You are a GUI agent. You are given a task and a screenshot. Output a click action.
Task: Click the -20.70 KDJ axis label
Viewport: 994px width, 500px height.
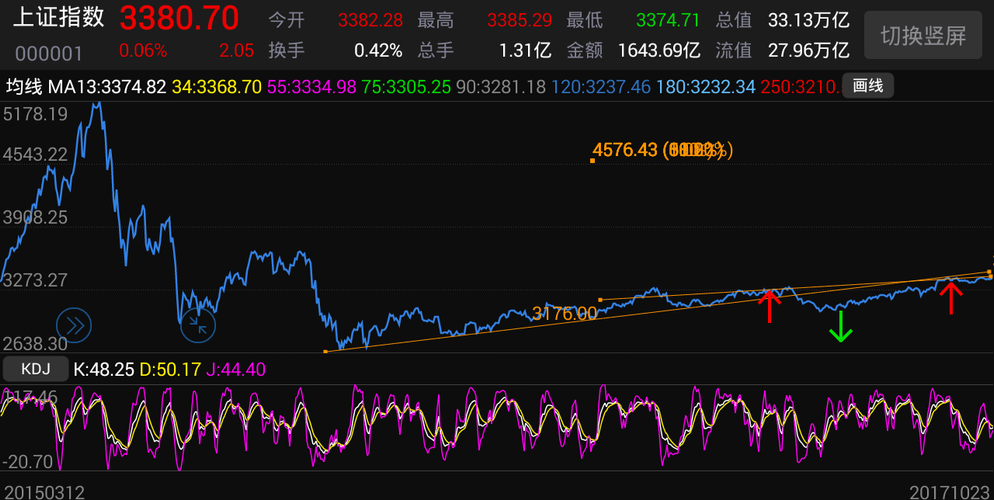point(29,461)
